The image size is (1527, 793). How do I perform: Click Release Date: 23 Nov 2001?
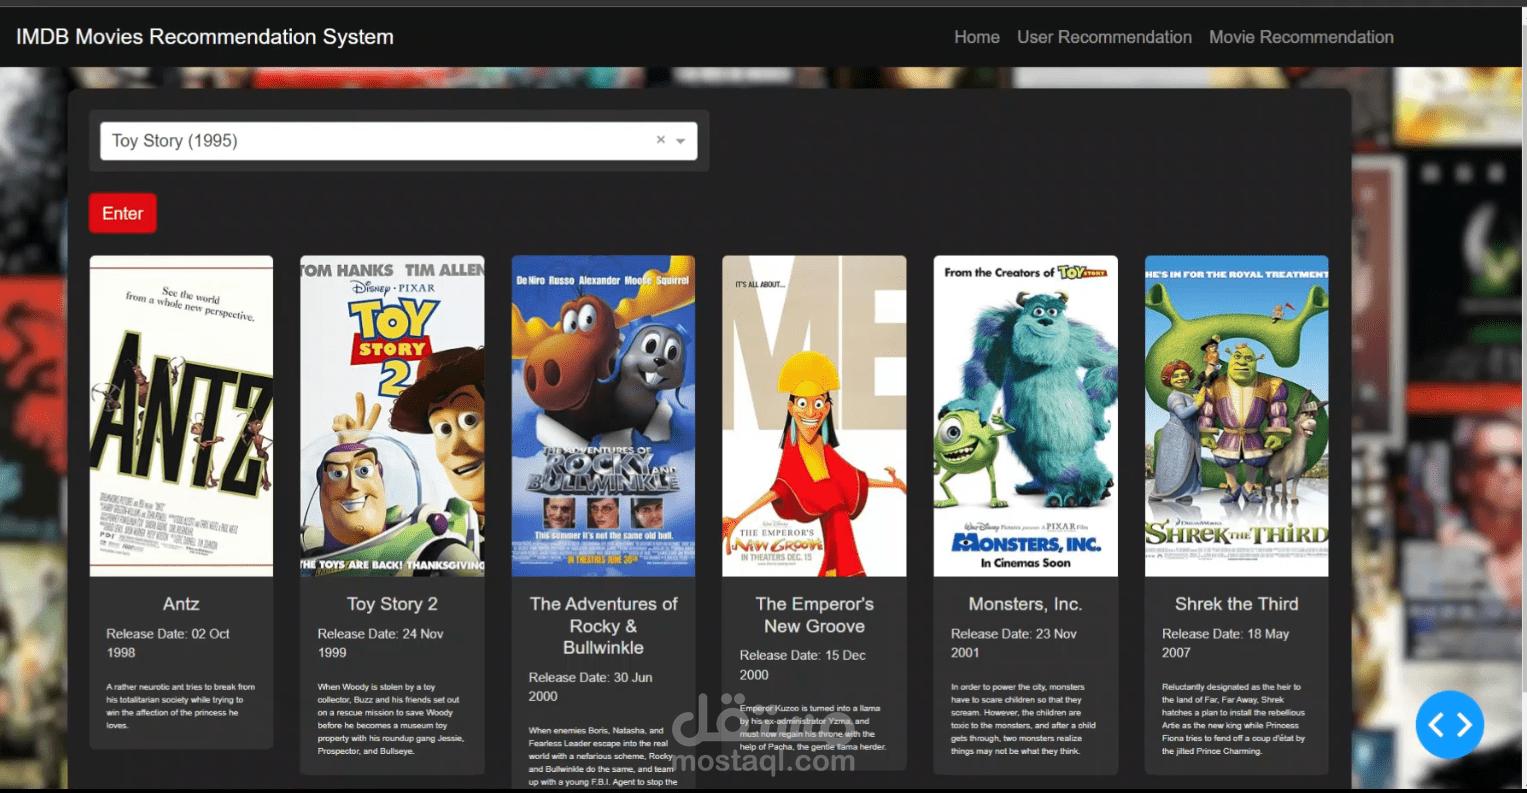(1013, 643)
